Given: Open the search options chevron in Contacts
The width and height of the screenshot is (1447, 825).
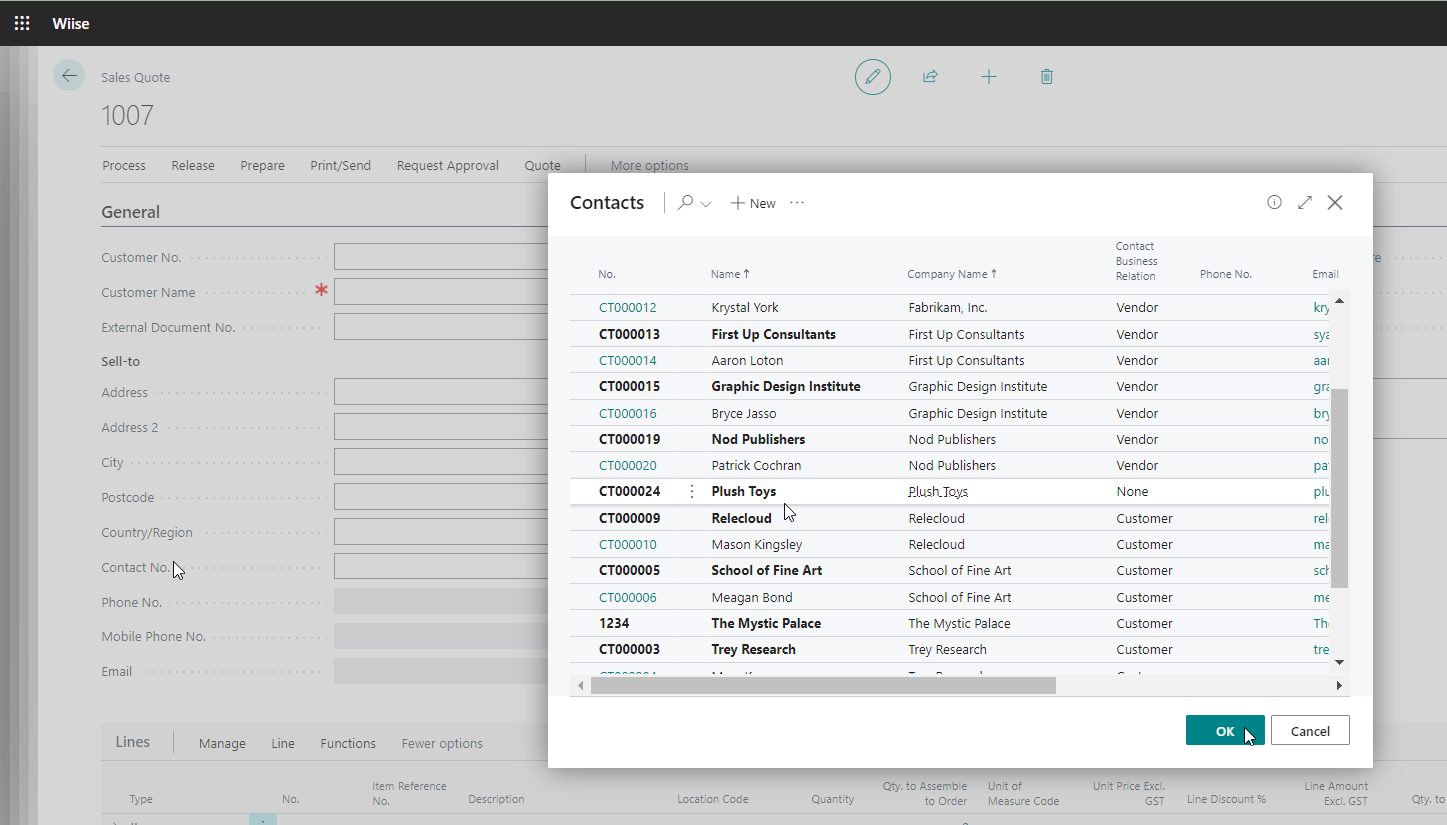Looking at the screenshot, I should click(x=706, y=204).
